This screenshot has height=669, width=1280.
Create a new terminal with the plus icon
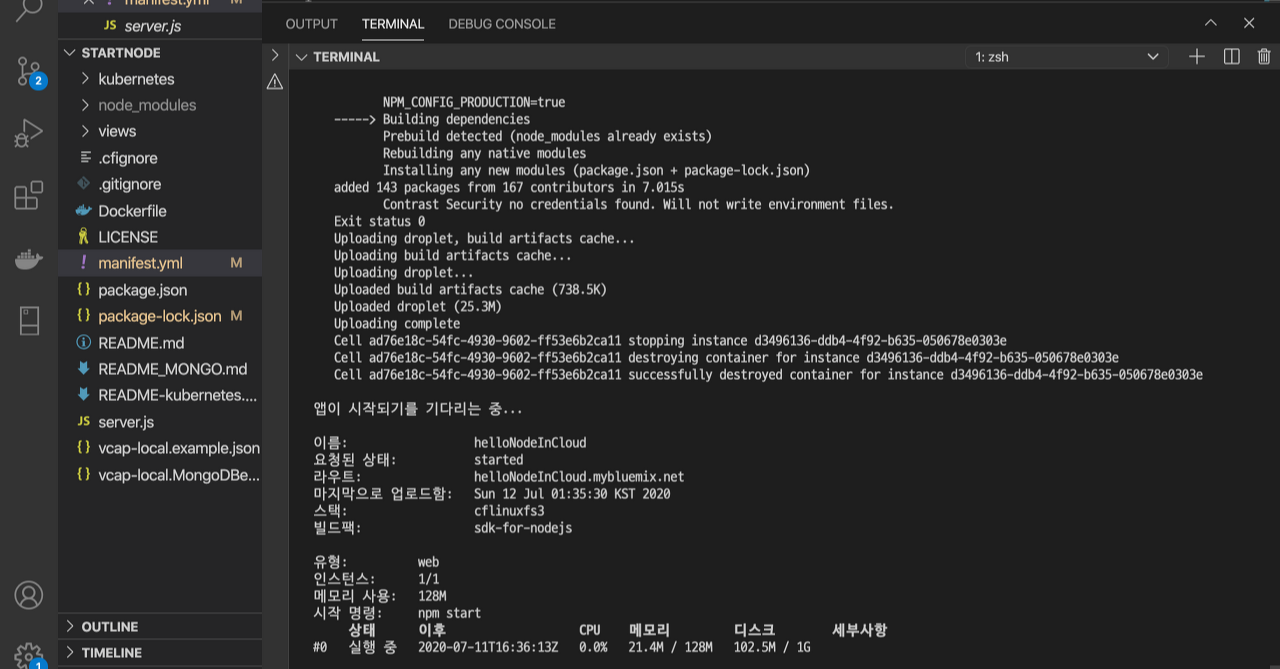point(1196,57)
